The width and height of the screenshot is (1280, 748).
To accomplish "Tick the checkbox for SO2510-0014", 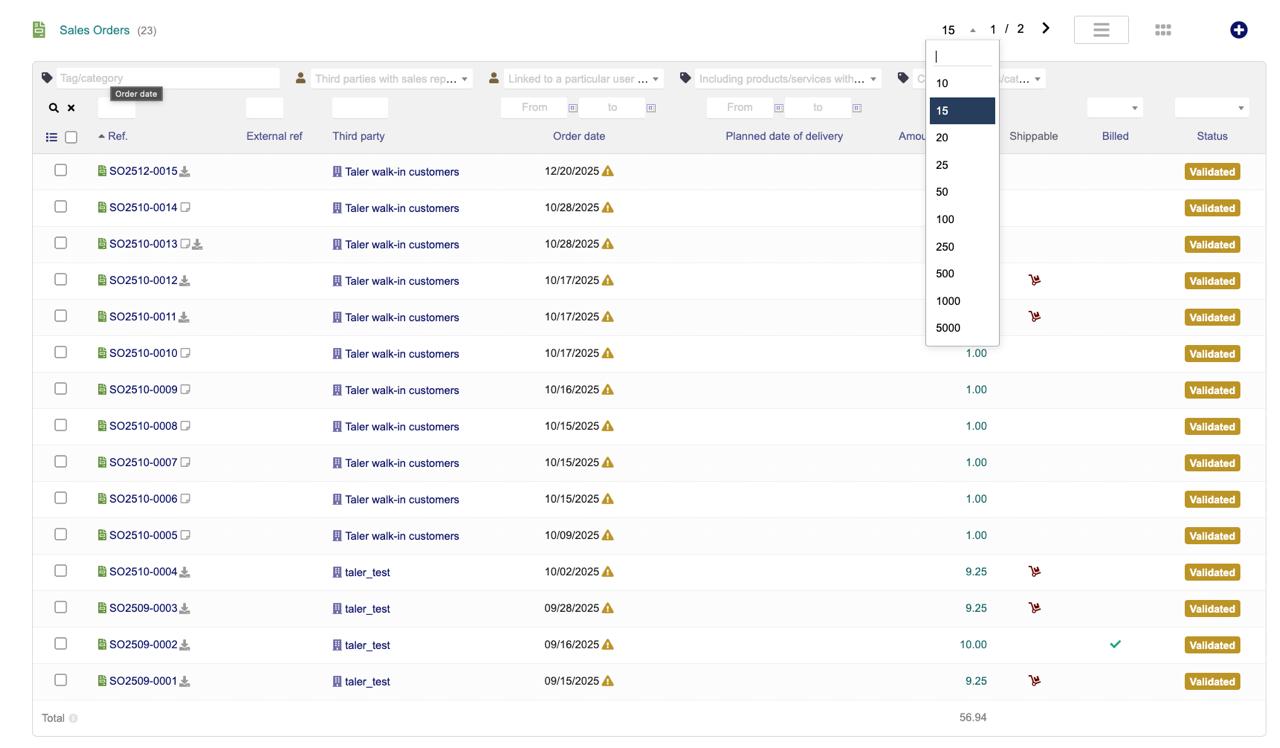I will tap(61, 207).
